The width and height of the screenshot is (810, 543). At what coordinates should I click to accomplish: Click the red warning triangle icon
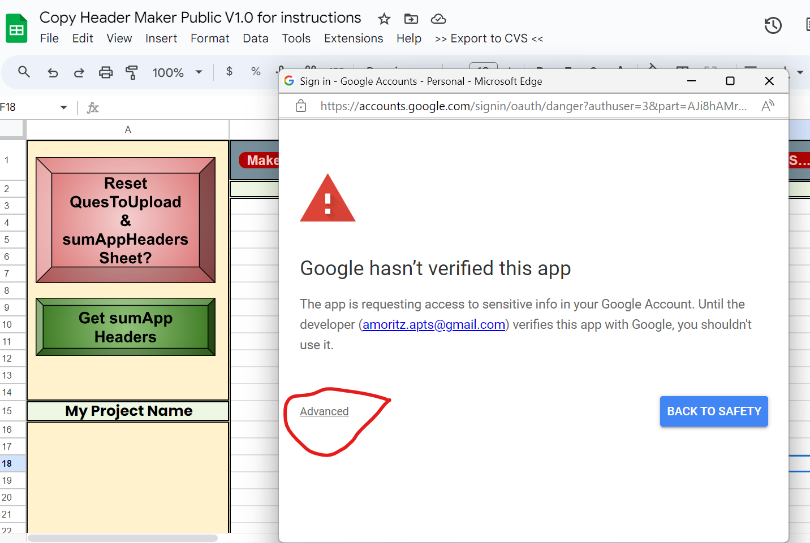(328, 198)
